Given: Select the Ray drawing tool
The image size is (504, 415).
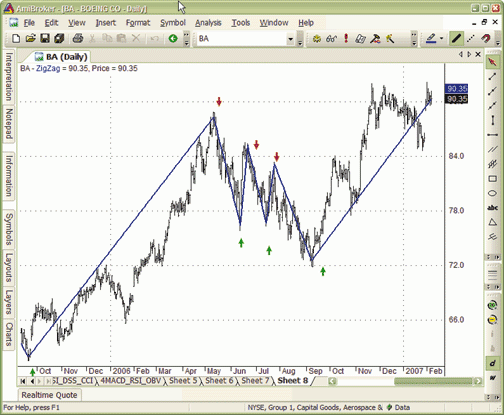Looking at the screenshot, I should click(x=492, y=91).
